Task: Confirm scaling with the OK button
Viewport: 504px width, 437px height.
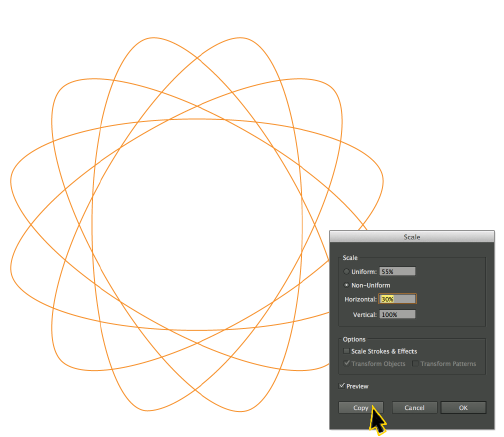Action: coord(463,408)
